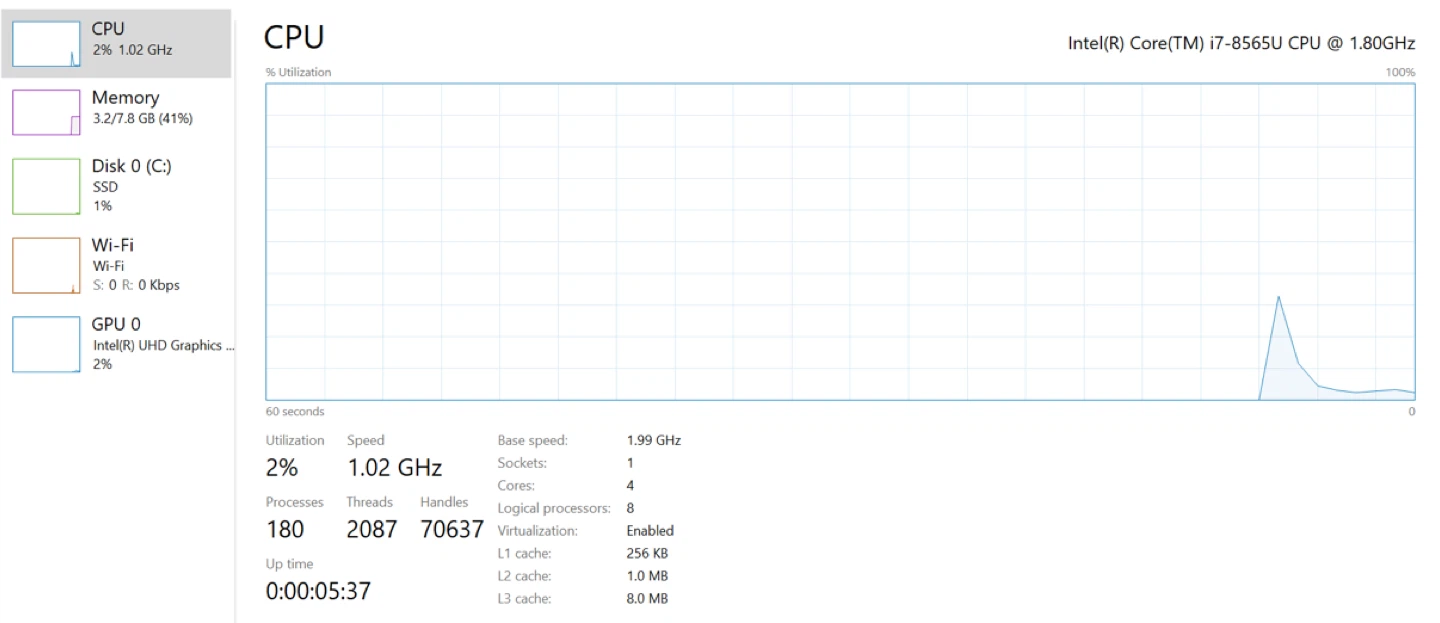This screenshot has height=623, width=1440.
Task: Click the Cores value 4
Action: pos(630,485)
